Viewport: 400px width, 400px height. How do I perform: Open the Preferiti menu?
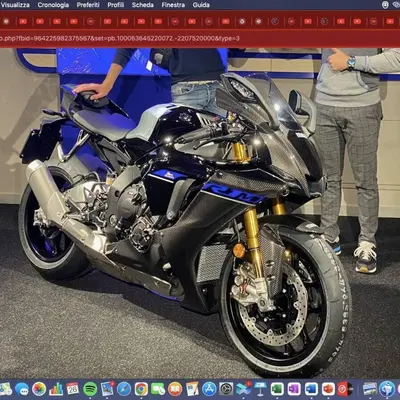point(88,5)
